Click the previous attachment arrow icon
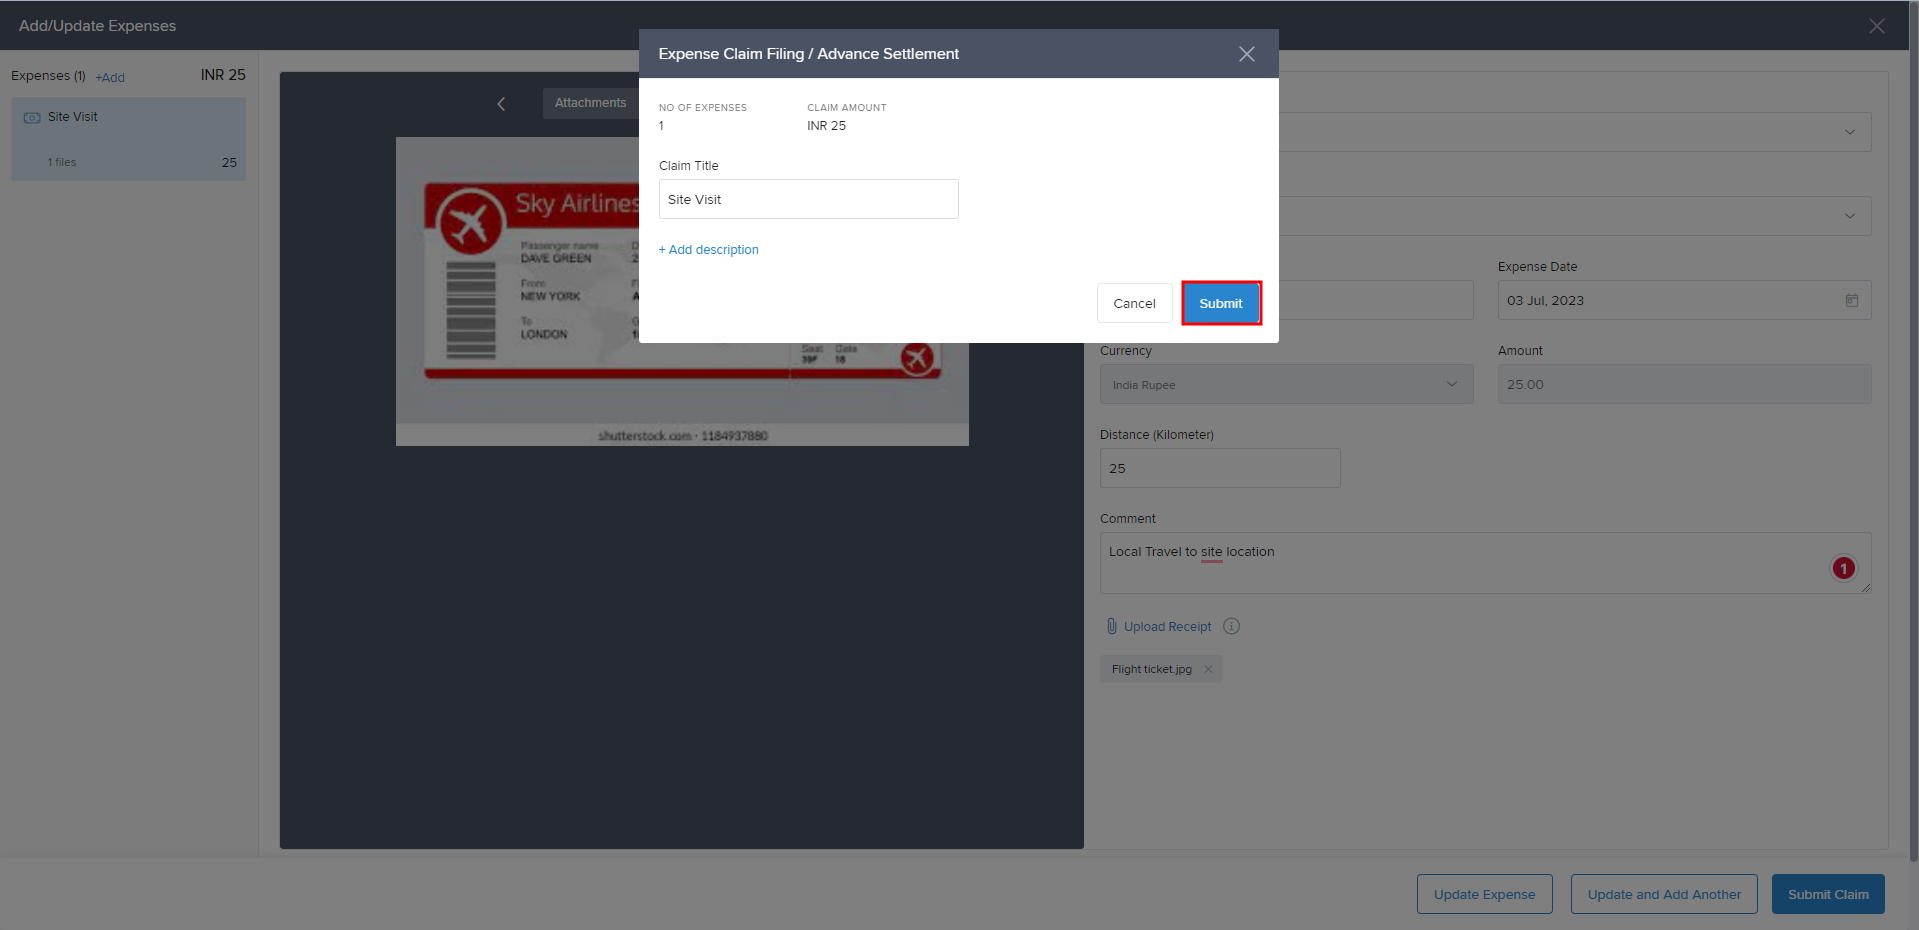1919x930 pixels. click(x=501, y=104)
